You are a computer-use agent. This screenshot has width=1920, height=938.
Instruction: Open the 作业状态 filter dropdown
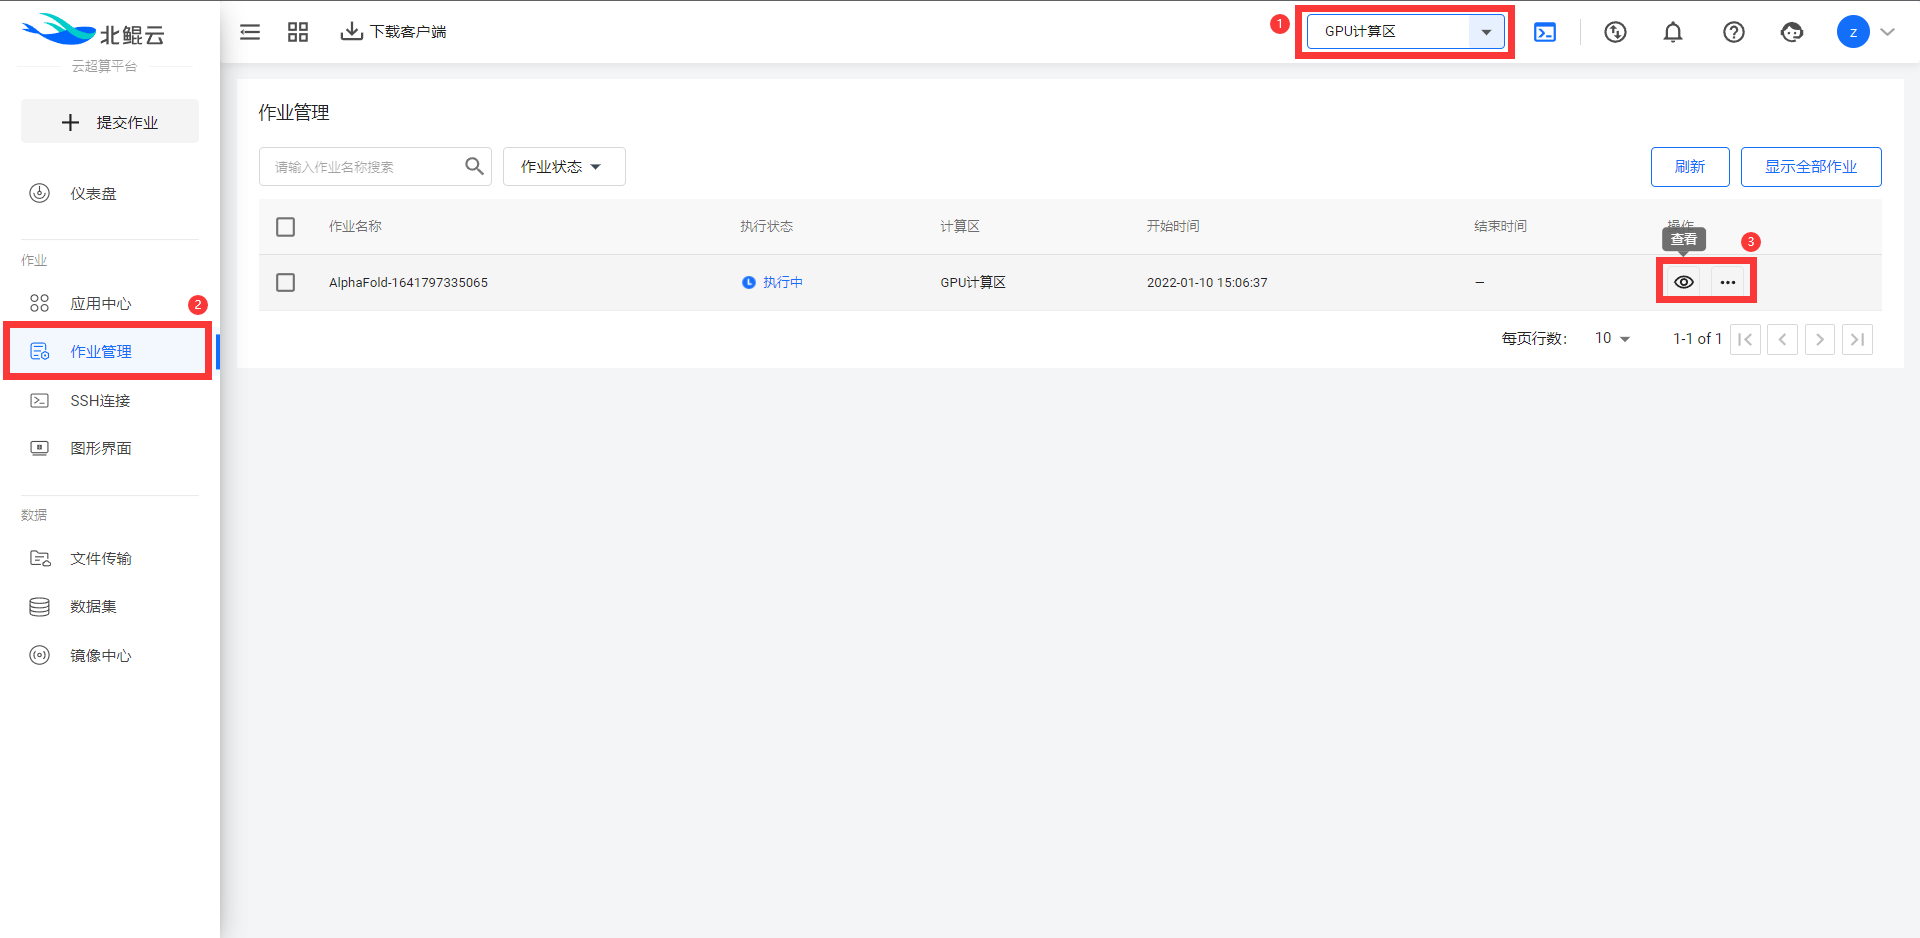click(x=564, y=167)
